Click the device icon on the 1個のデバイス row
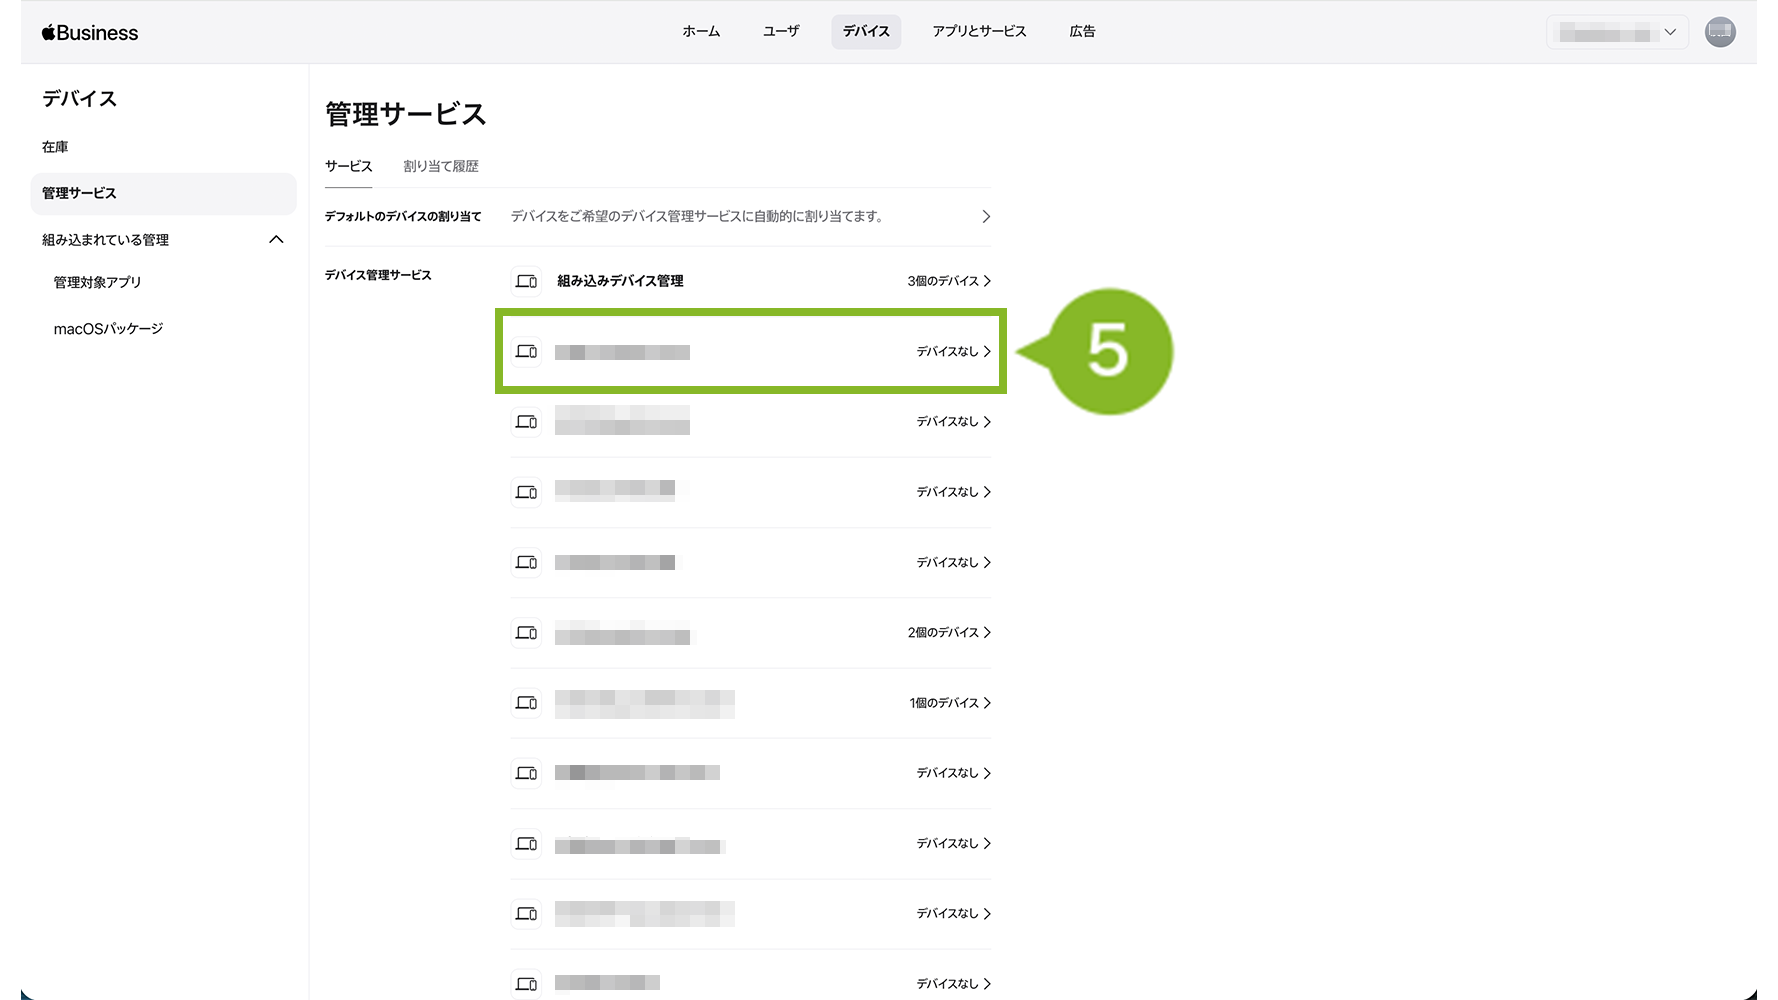Viewport: 1778px width, 1000px height. 526,703
